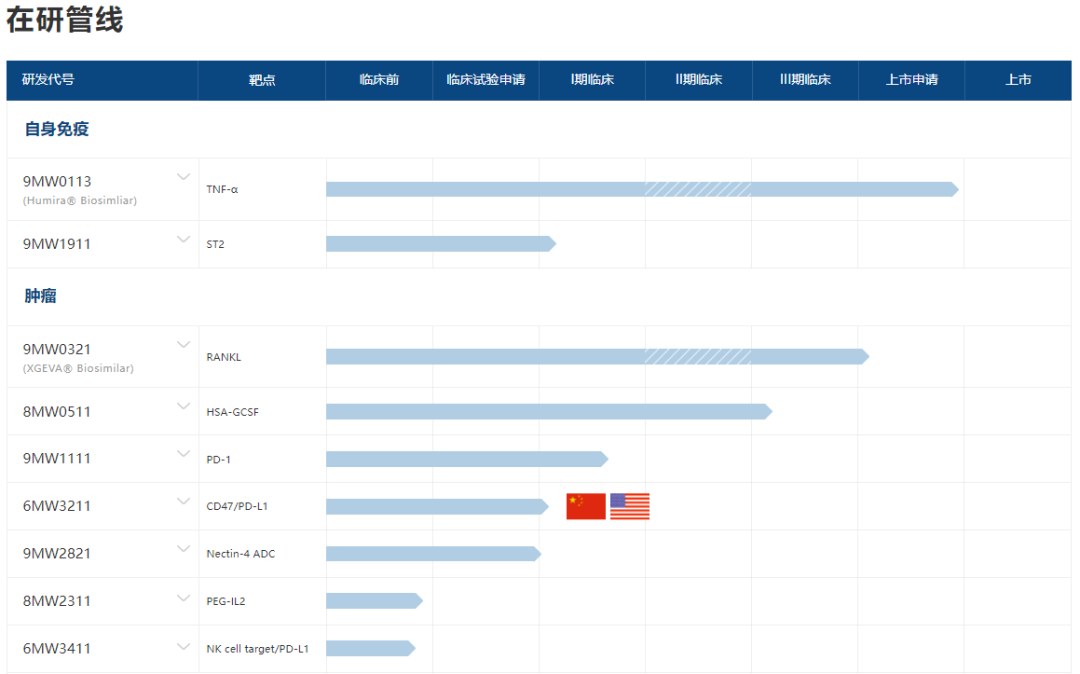Expand the 8MW2311 row chevron
1080x674 pixels.
[183, 598]
